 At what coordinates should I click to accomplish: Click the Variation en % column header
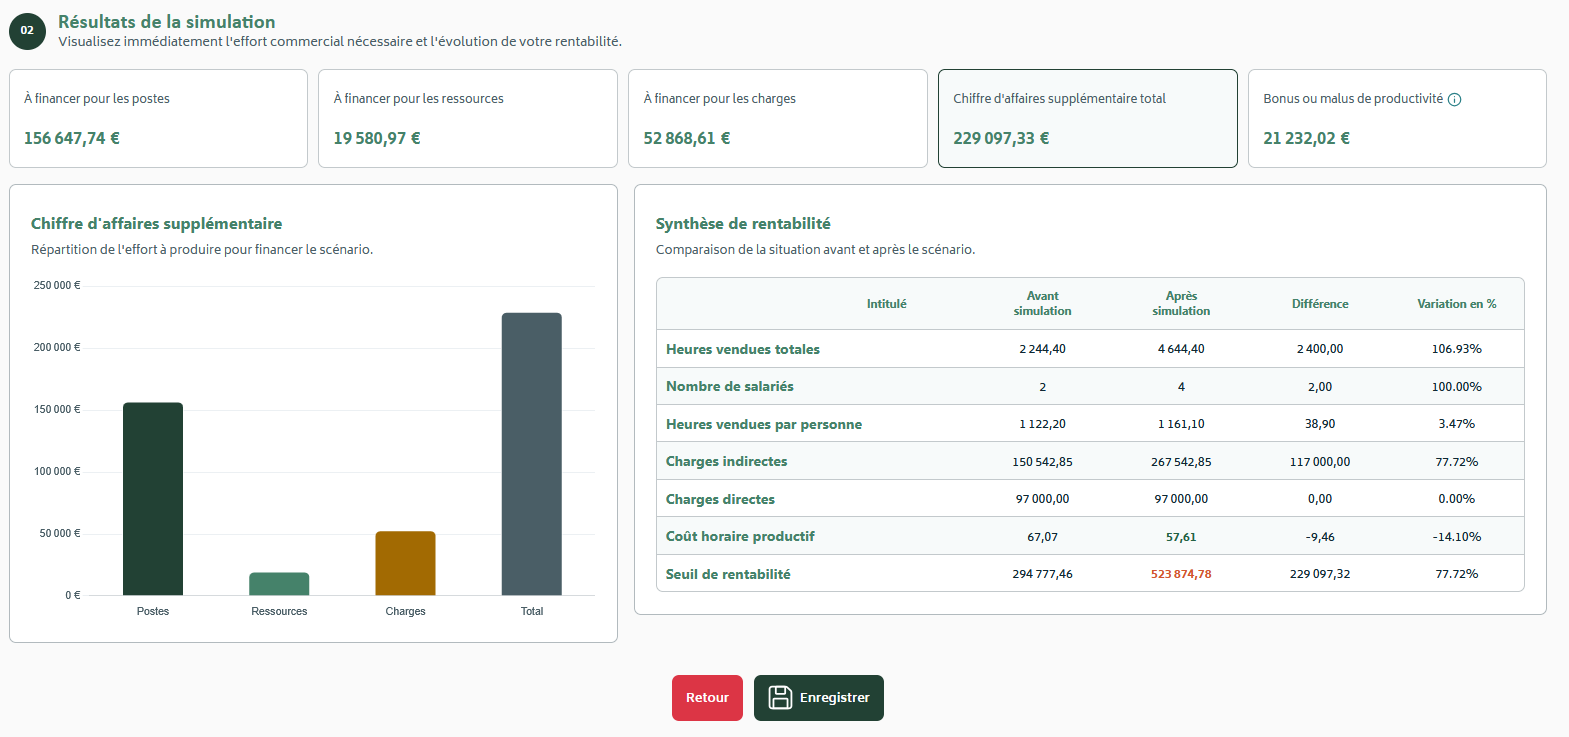[x=1456, y=304]
